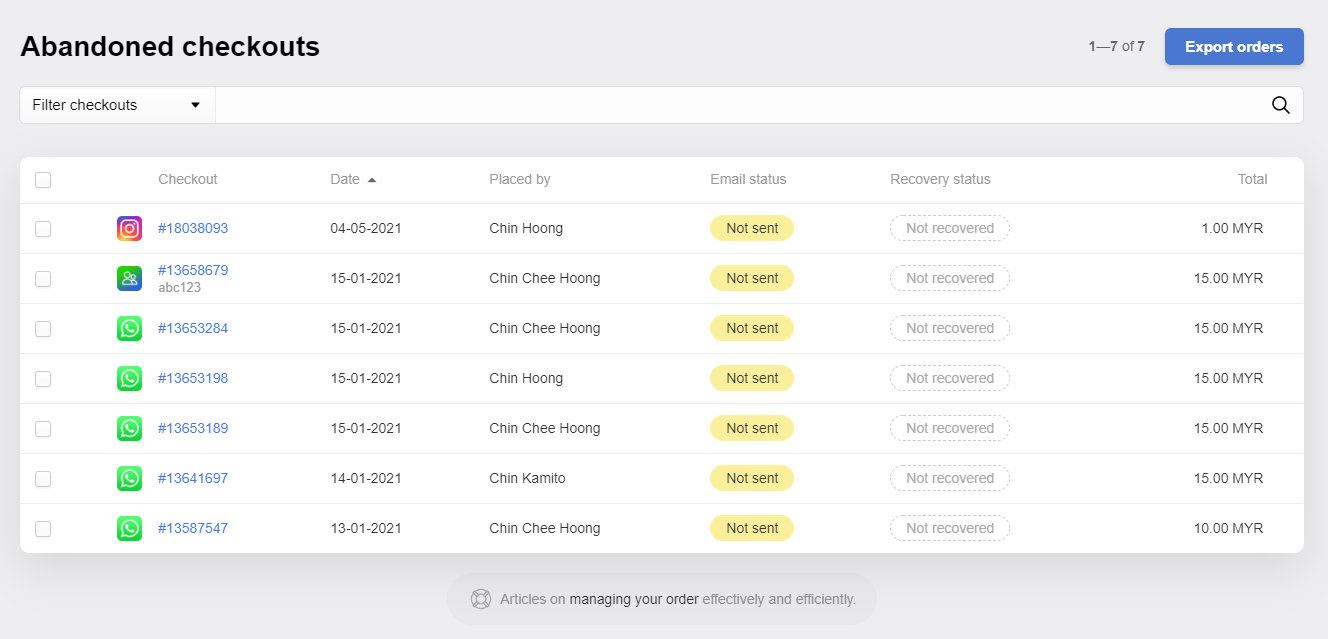Image resolution: width=1328 pixels, height=639 pixels.
Task: Open checkout #13587547
Action: [193, 528]
